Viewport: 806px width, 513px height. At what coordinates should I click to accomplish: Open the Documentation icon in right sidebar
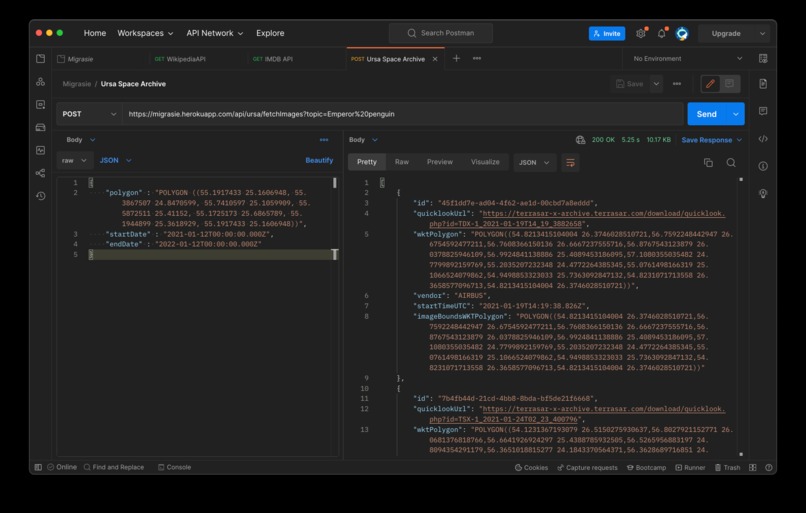tap(763, 84)
